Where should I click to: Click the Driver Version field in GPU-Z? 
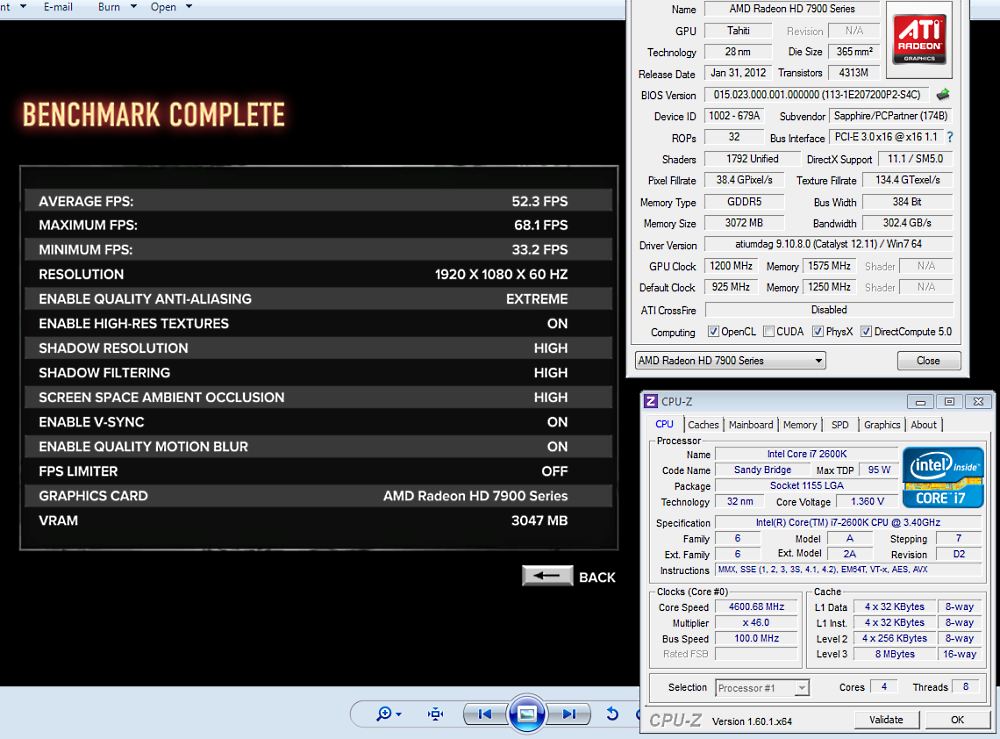[x=828, y=244]
